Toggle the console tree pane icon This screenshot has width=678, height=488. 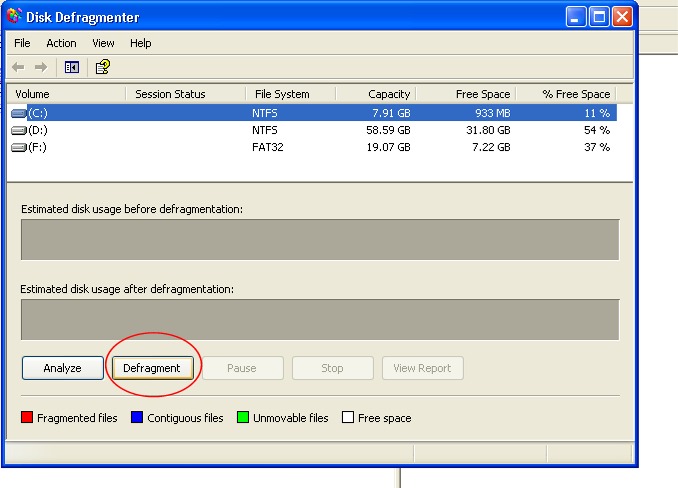point(72,67)
